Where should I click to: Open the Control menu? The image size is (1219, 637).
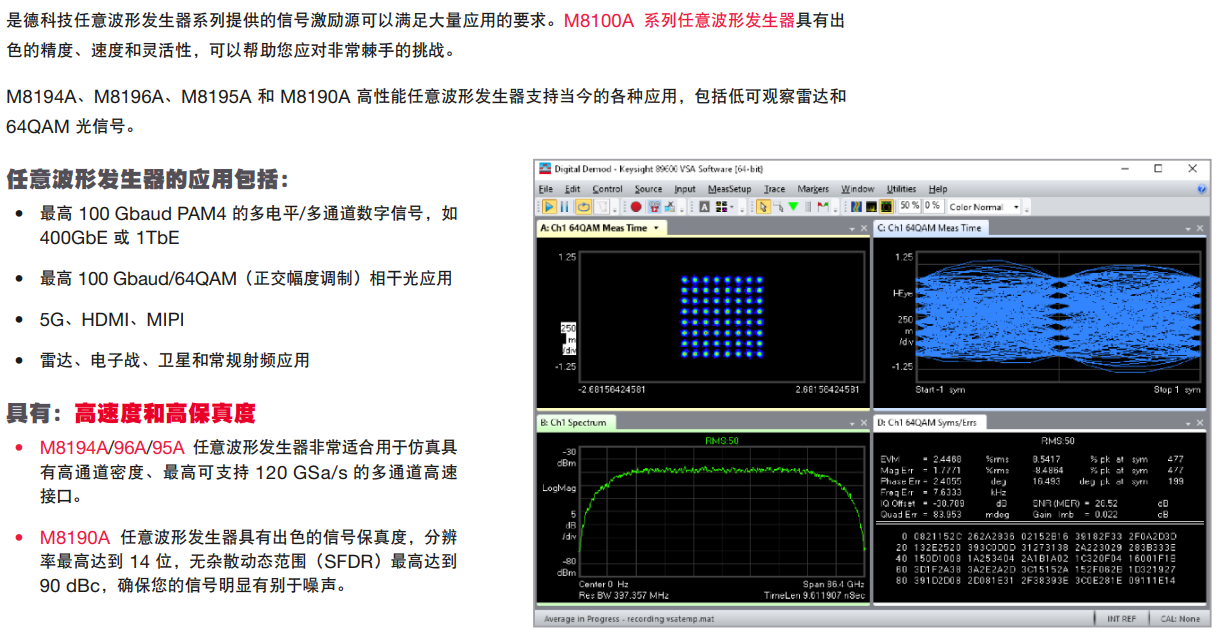coord(607,189)
